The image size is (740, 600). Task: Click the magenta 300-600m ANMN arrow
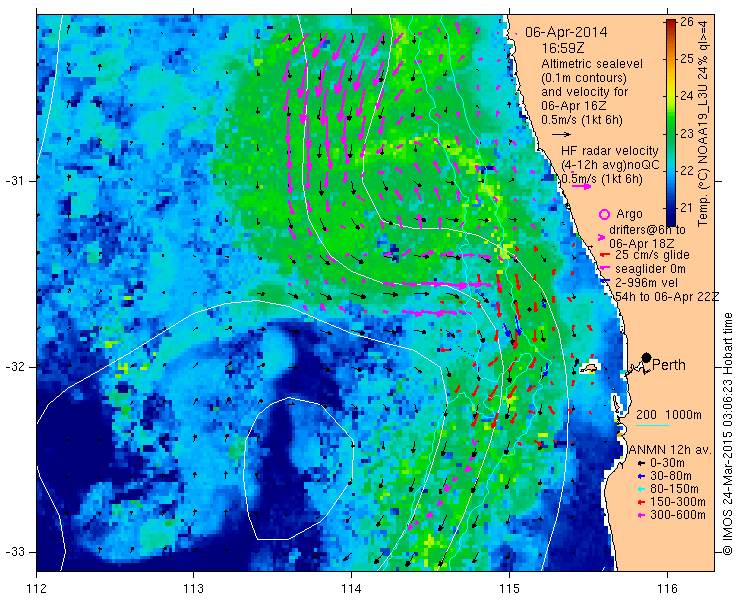coord(641,515)
